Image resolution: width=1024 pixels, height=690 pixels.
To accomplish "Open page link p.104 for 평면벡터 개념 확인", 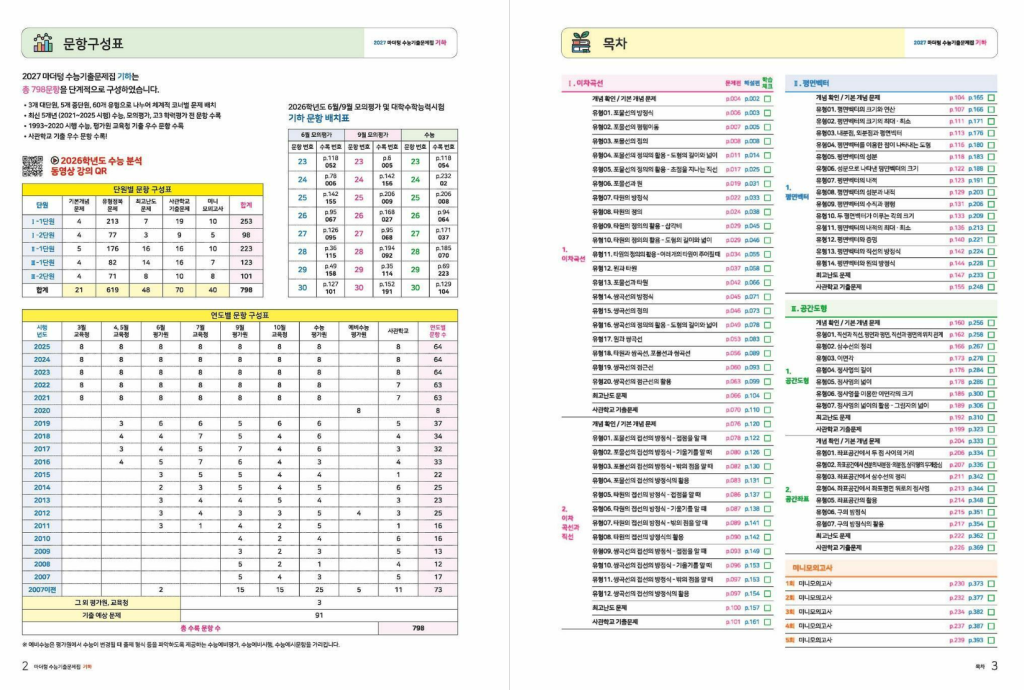I will click(956, 97).
